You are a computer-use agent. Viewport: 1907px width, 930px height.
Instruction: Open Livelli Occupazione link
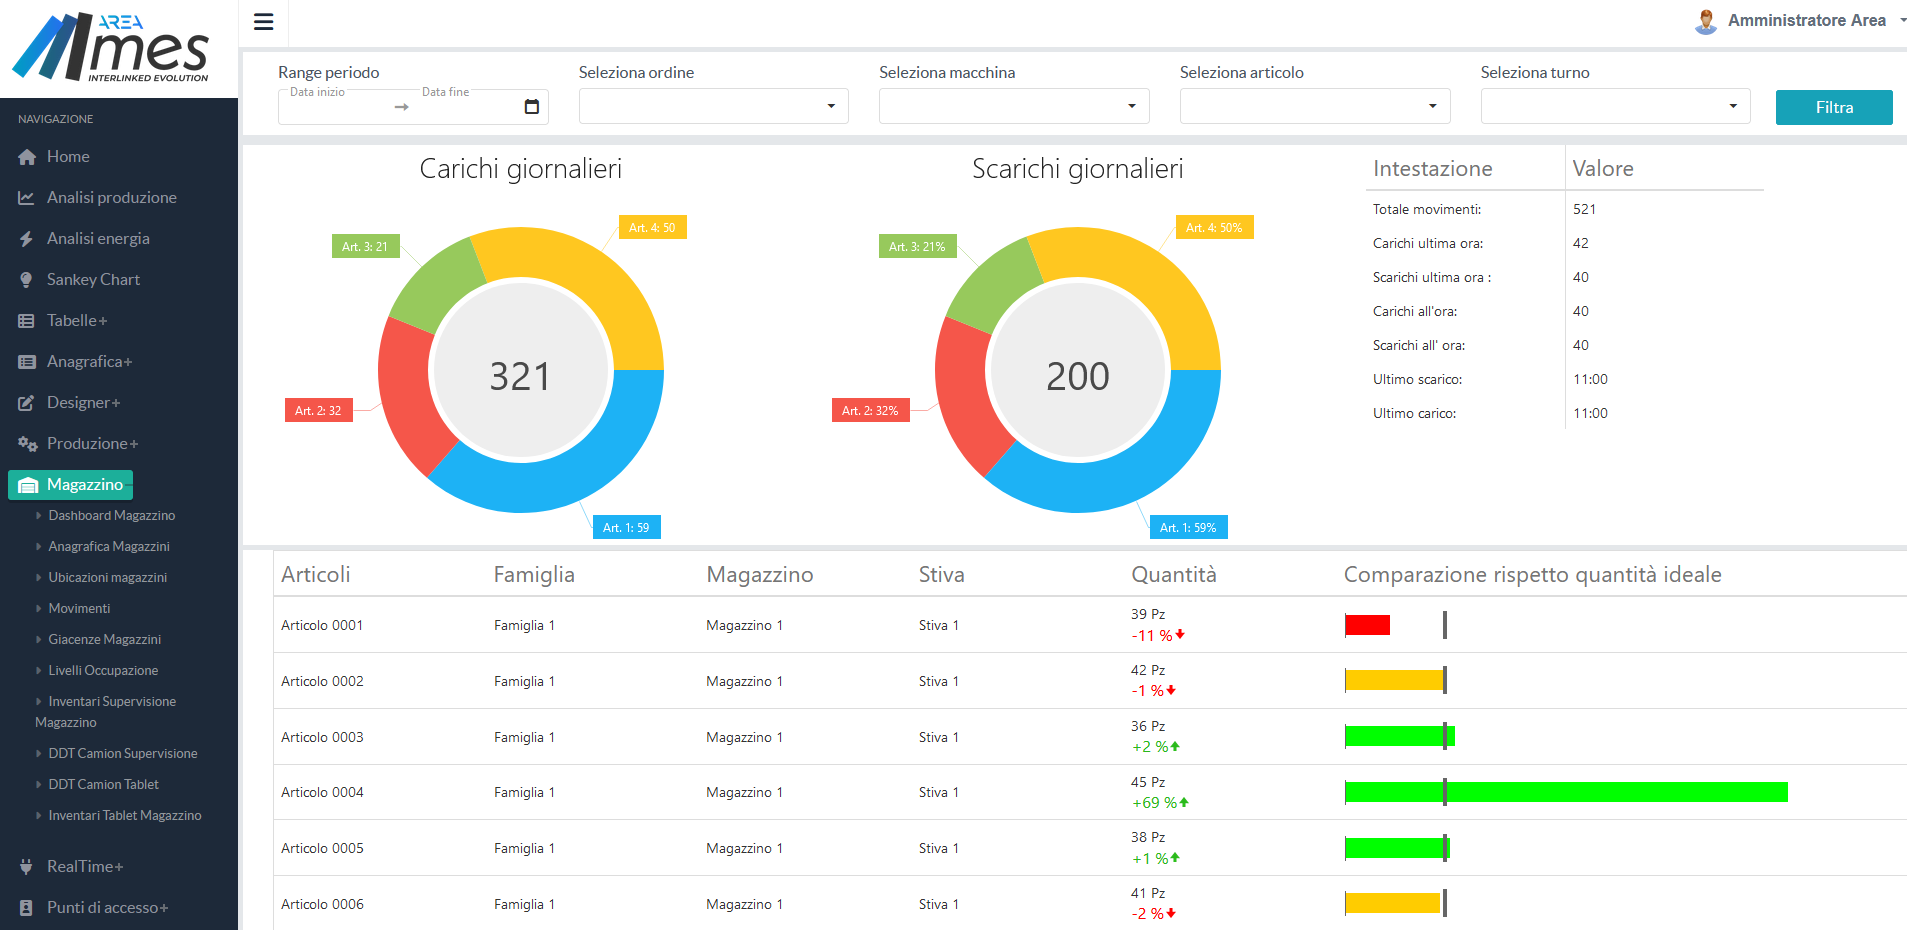[103, 671]
